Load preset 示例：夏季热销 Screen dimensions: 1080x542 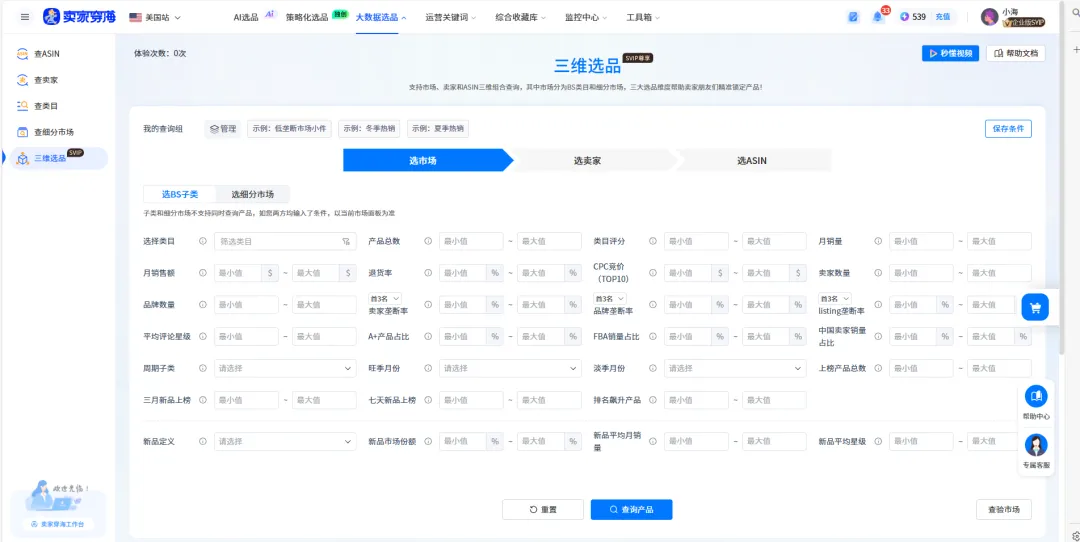(438, 129)
